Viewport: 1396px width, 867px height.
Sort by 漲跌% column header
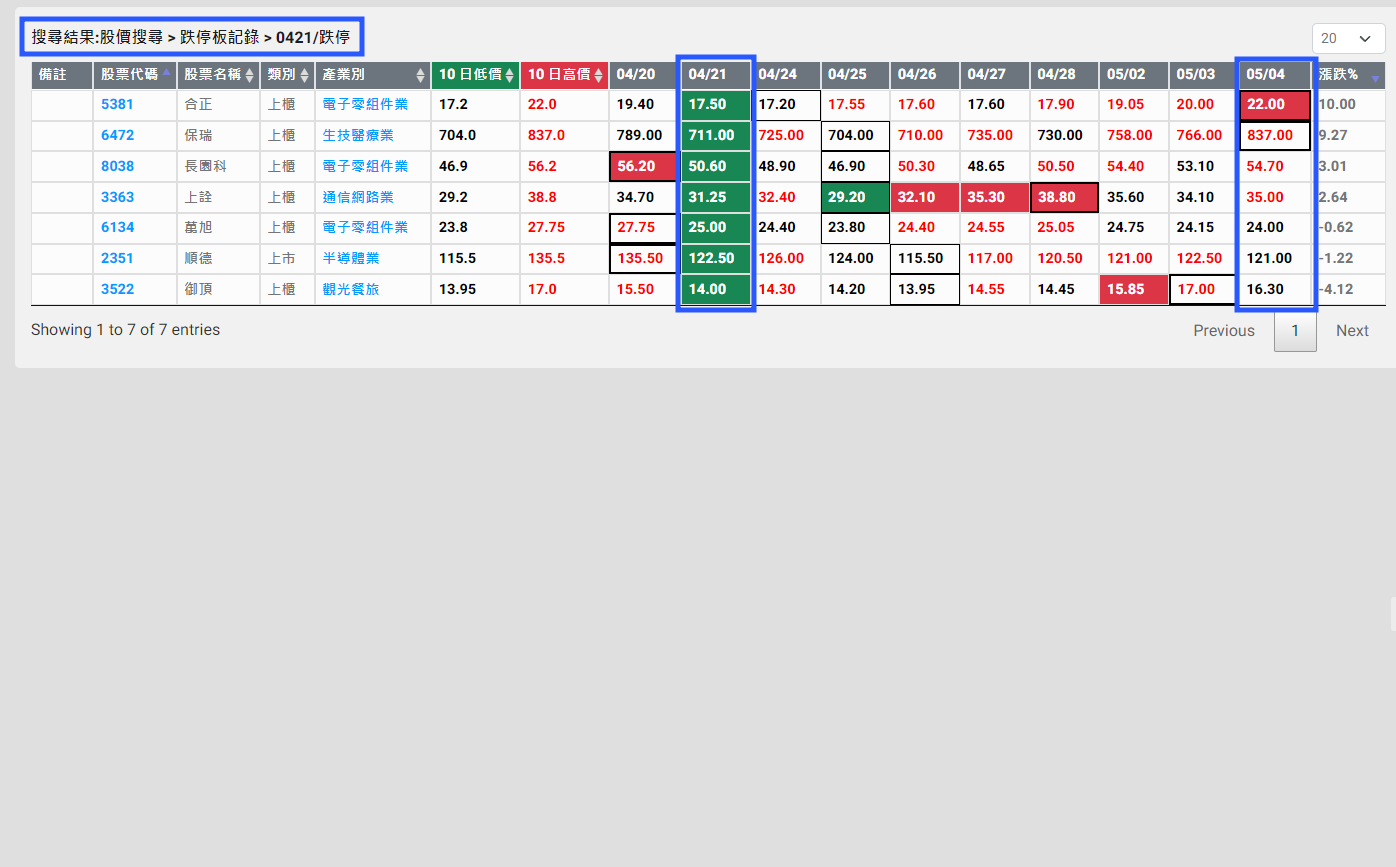(x=1351, y=75)
